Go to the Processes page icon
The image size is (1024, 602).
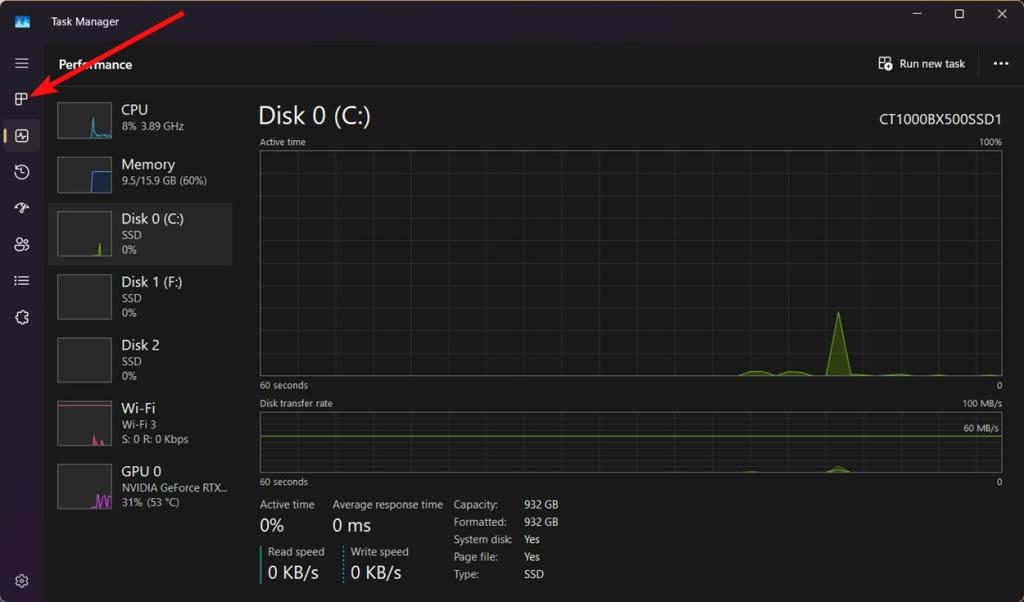tap(21, 99)
